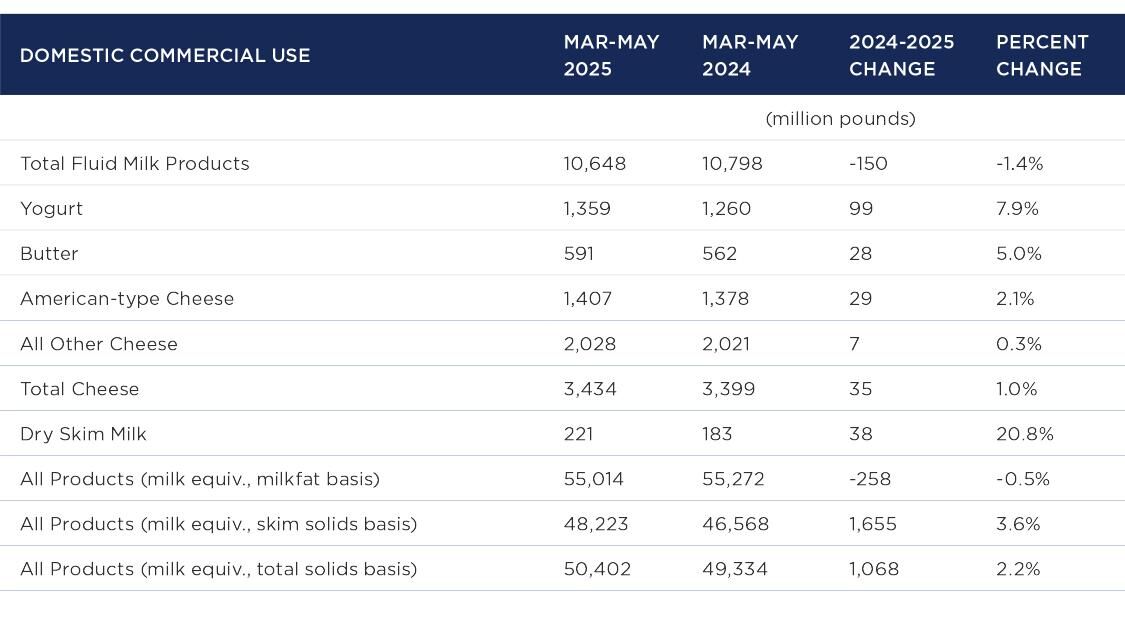Click the Domestic Commercial Use column header

pos(165,56)
